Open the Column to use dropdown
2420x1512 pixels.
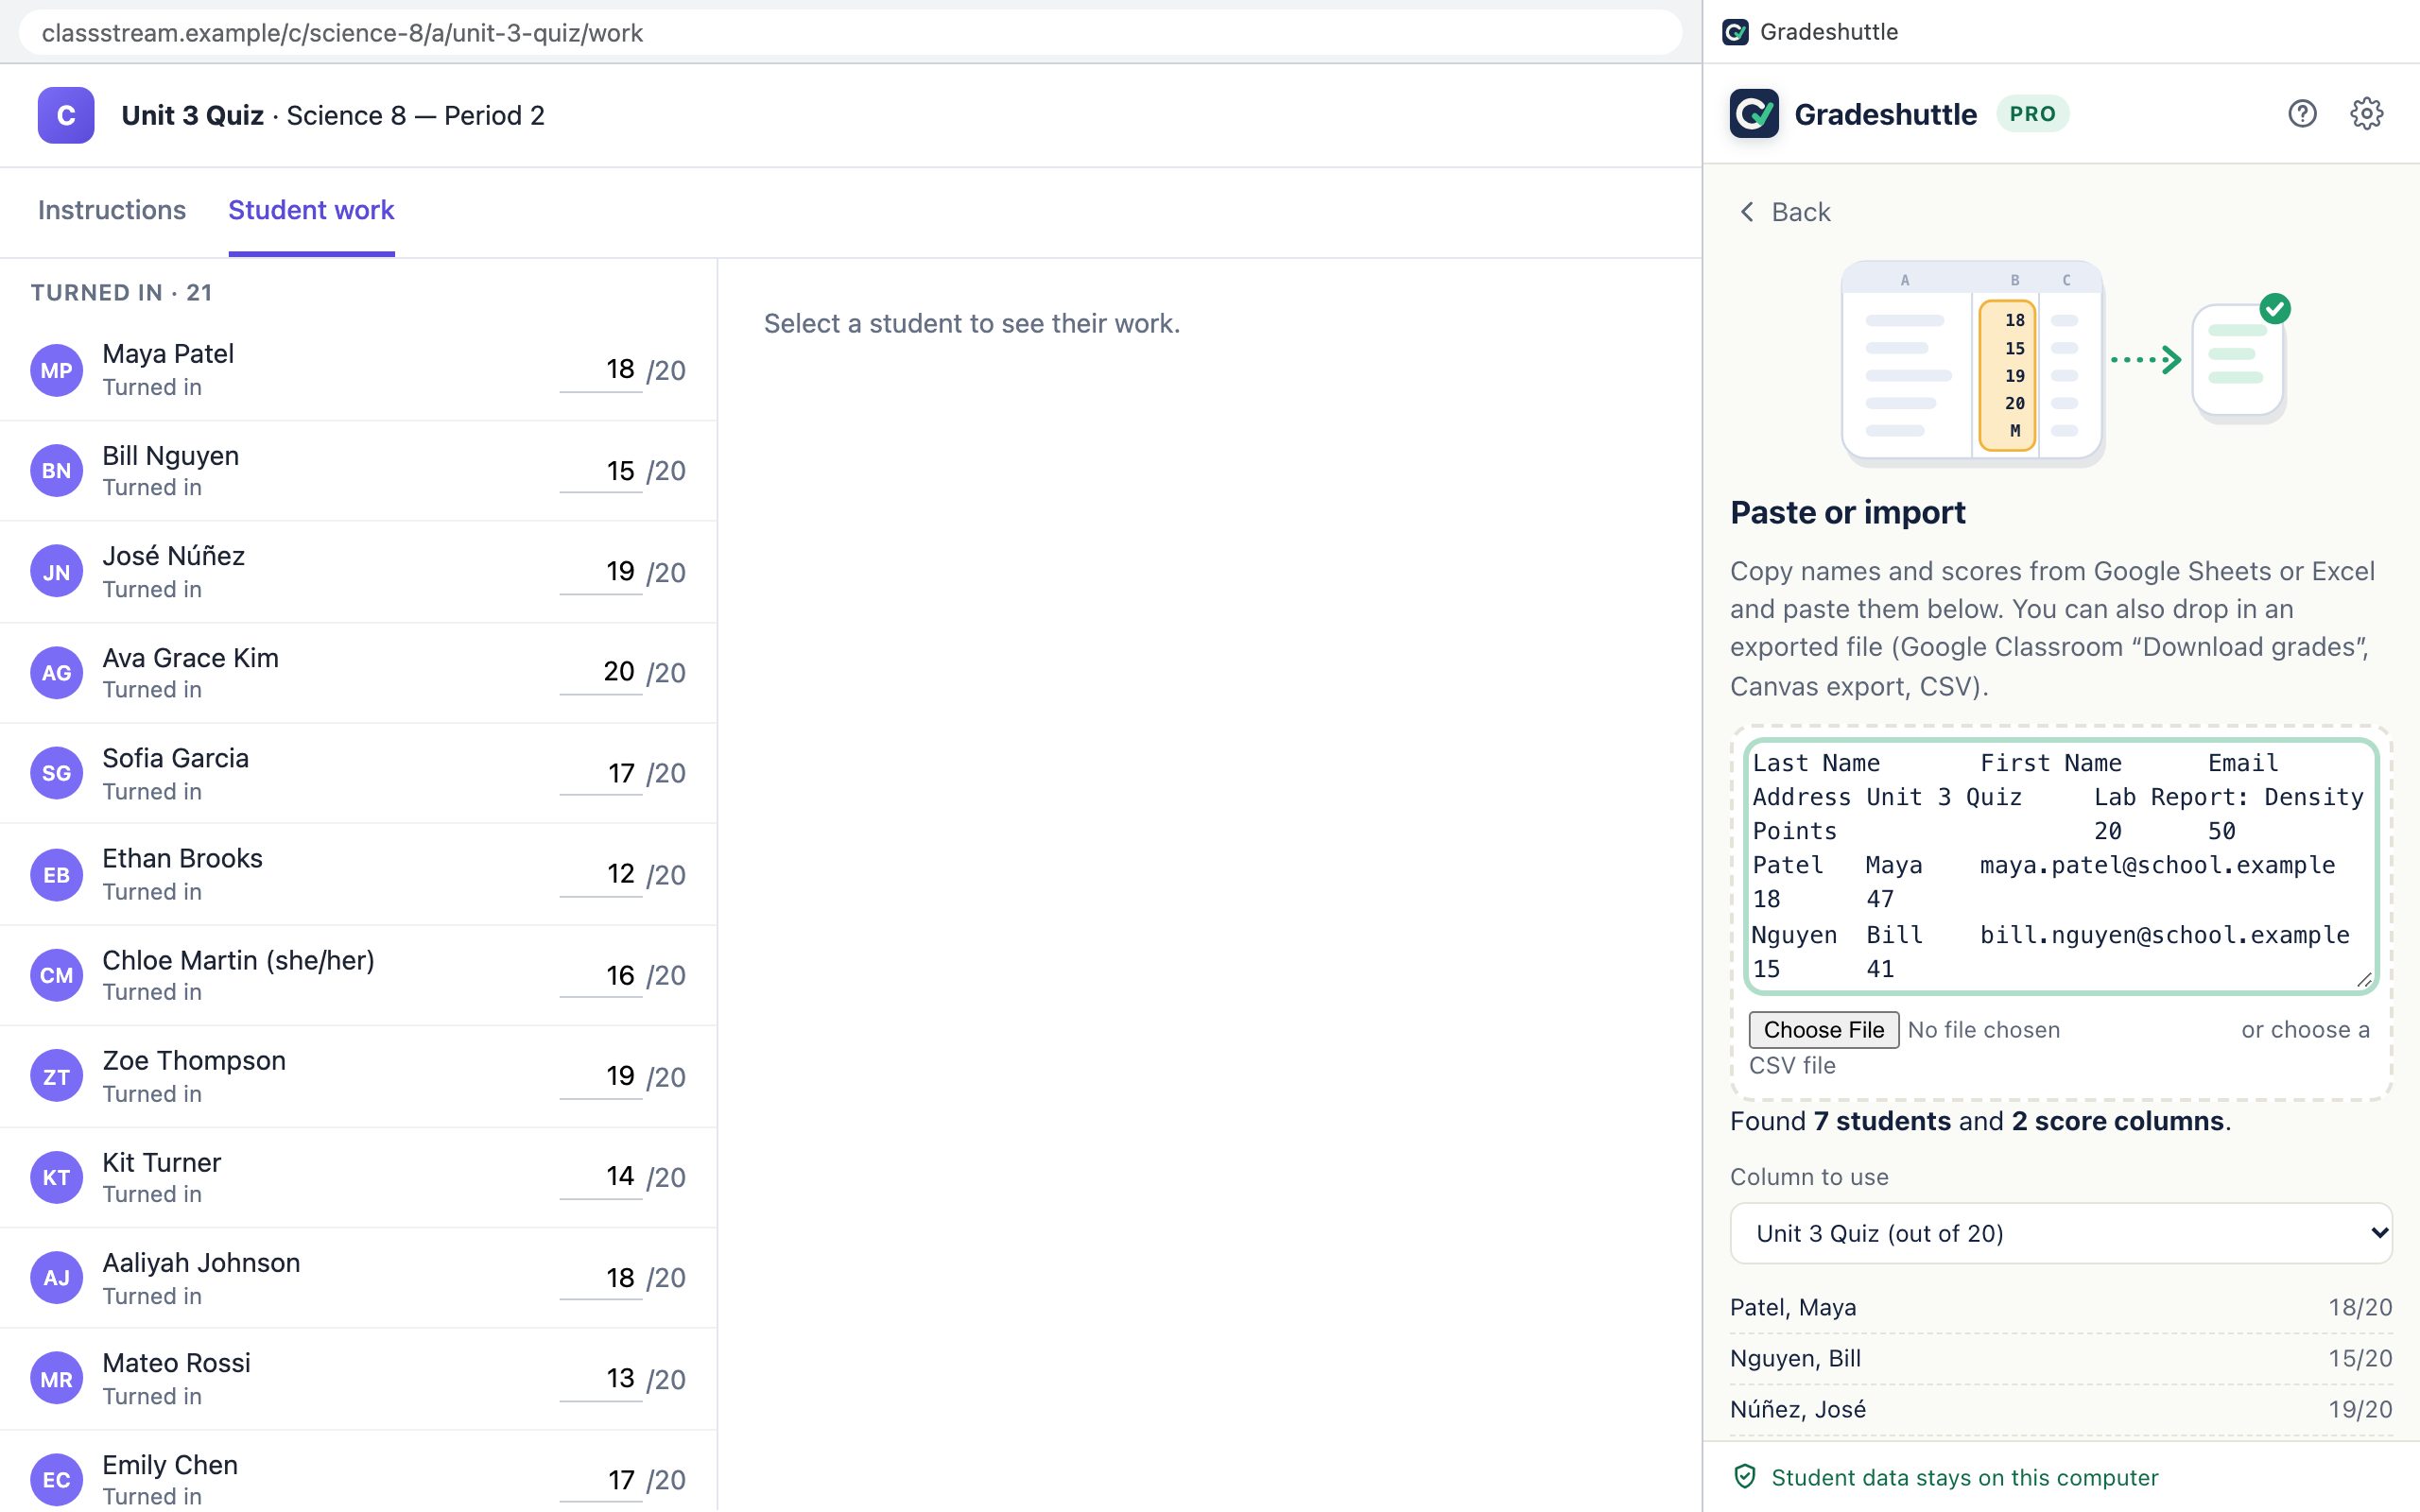2060,1233
